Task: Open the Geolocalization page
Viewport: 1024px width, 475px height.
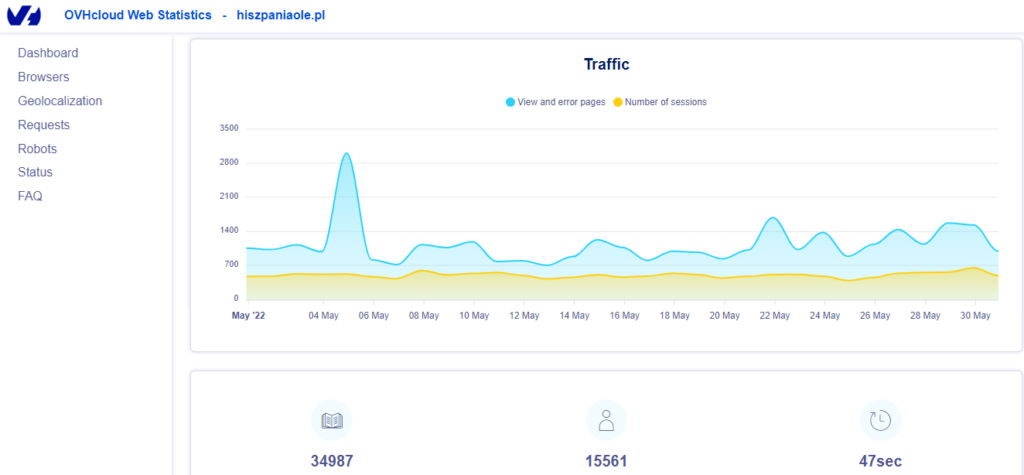Action: [x=60, y=101]
